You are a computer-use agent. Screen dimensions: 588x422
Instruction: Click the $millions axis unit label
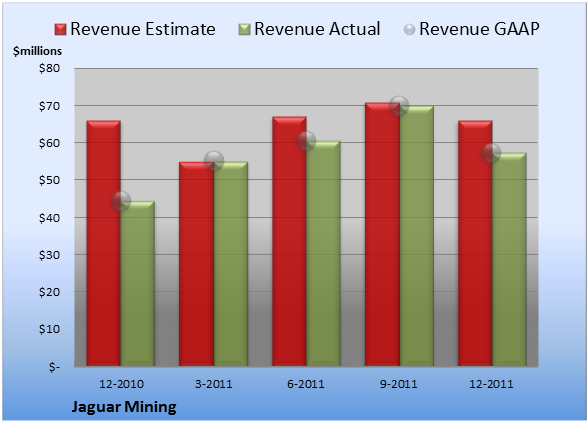pyautogui.click(x=38, y=51)
